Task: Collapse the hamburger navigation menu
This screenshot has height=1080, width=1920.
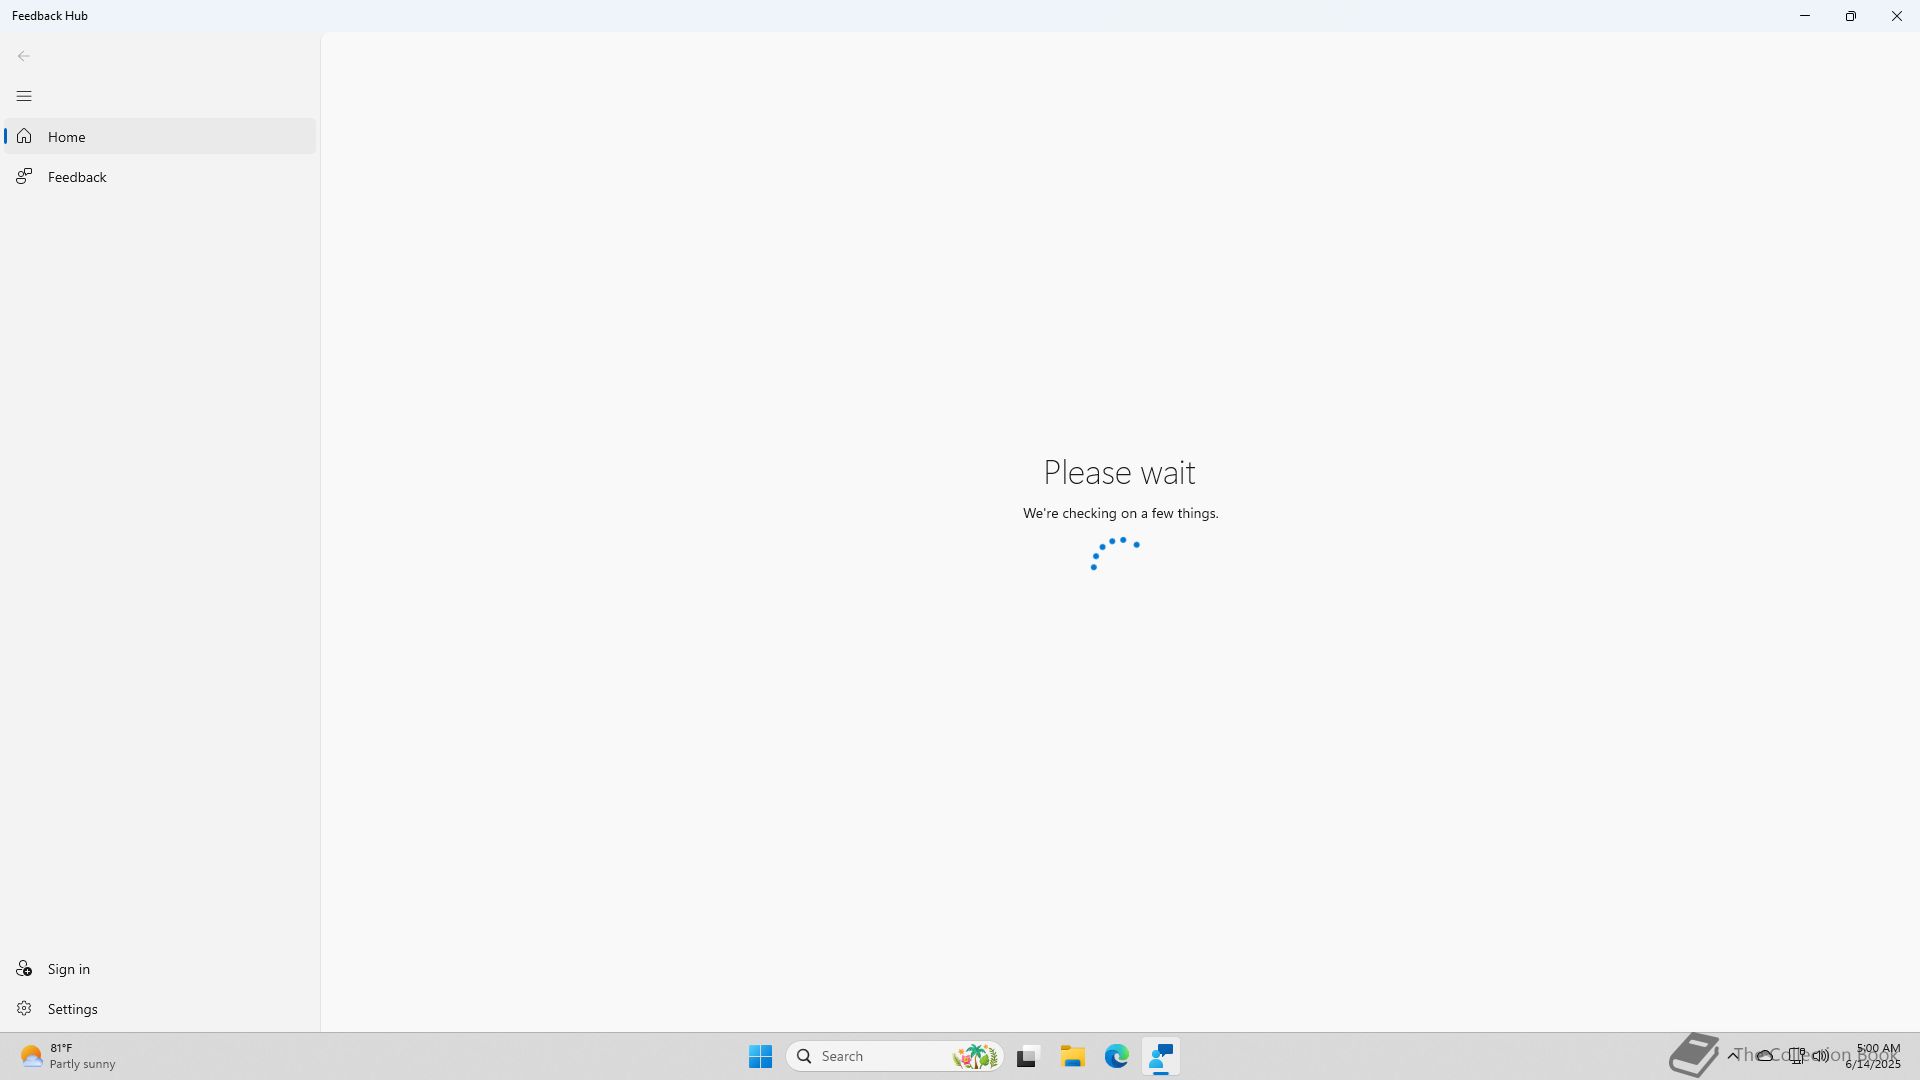Action: click(24, 96)
